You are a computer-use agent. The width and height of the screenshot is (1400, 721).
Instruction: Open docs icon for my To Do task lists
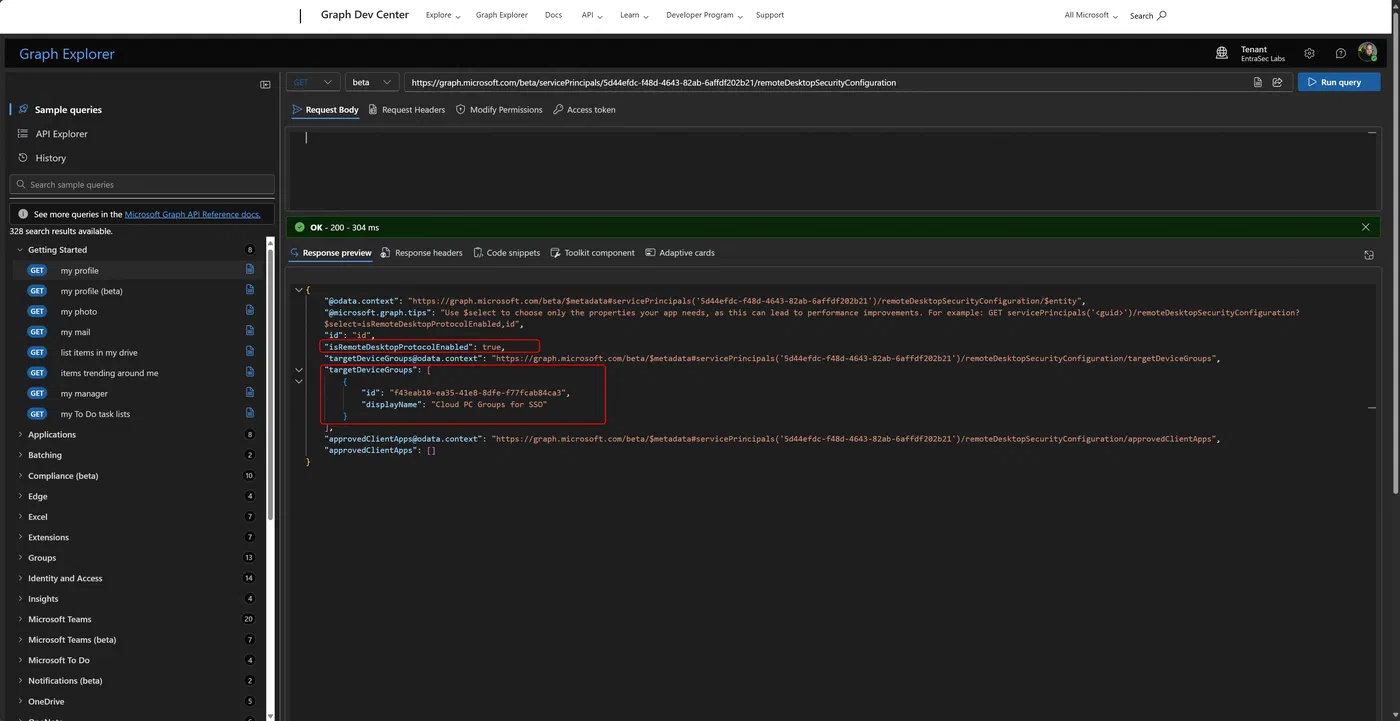tap(250, 414)
